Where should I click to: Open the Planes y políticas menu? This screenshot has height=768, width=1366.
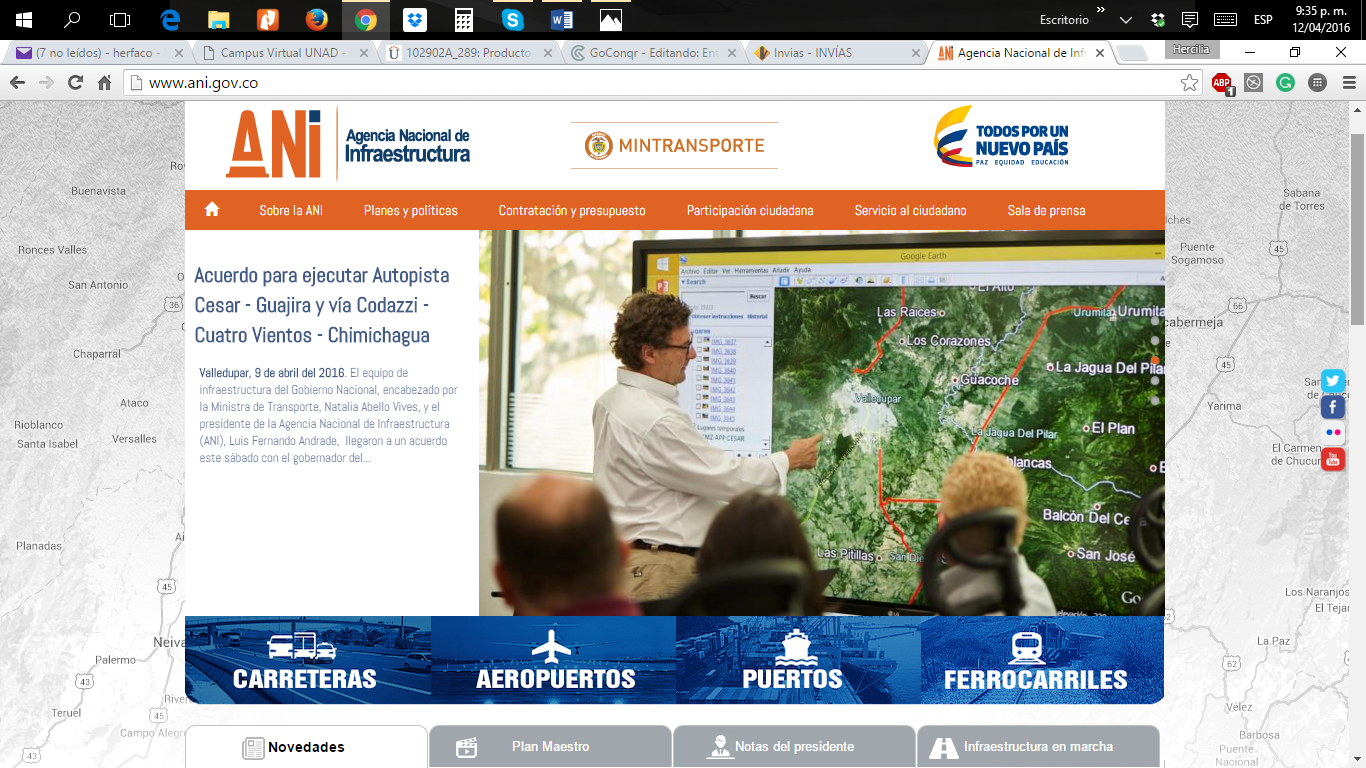(411, 210)
